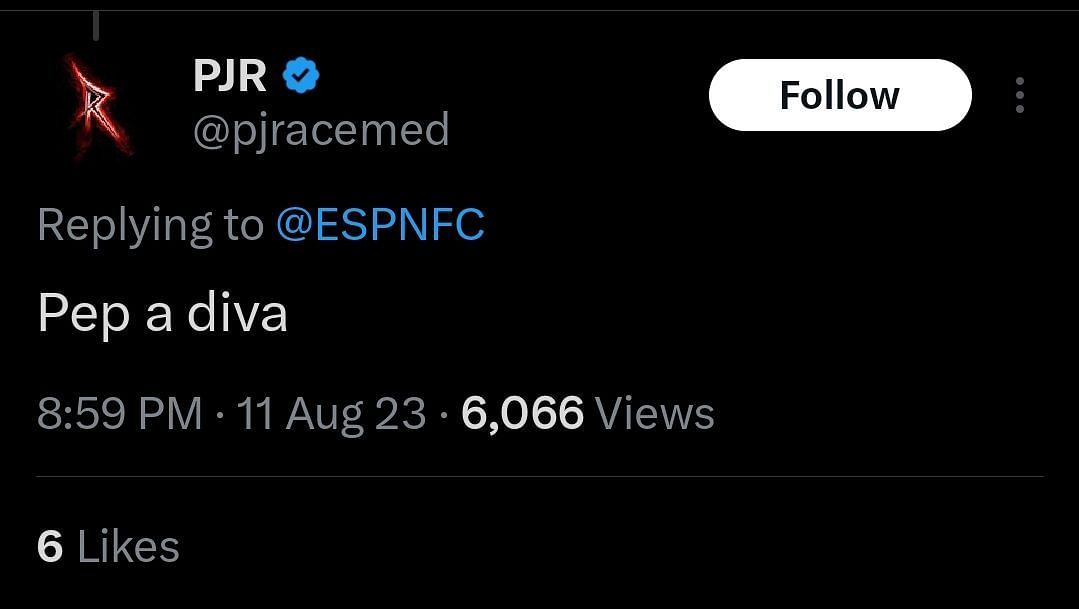The height and width of the screenshot is (609, 1079).
Task: Click the "Replying to" label
Action: tap(150, 225)
